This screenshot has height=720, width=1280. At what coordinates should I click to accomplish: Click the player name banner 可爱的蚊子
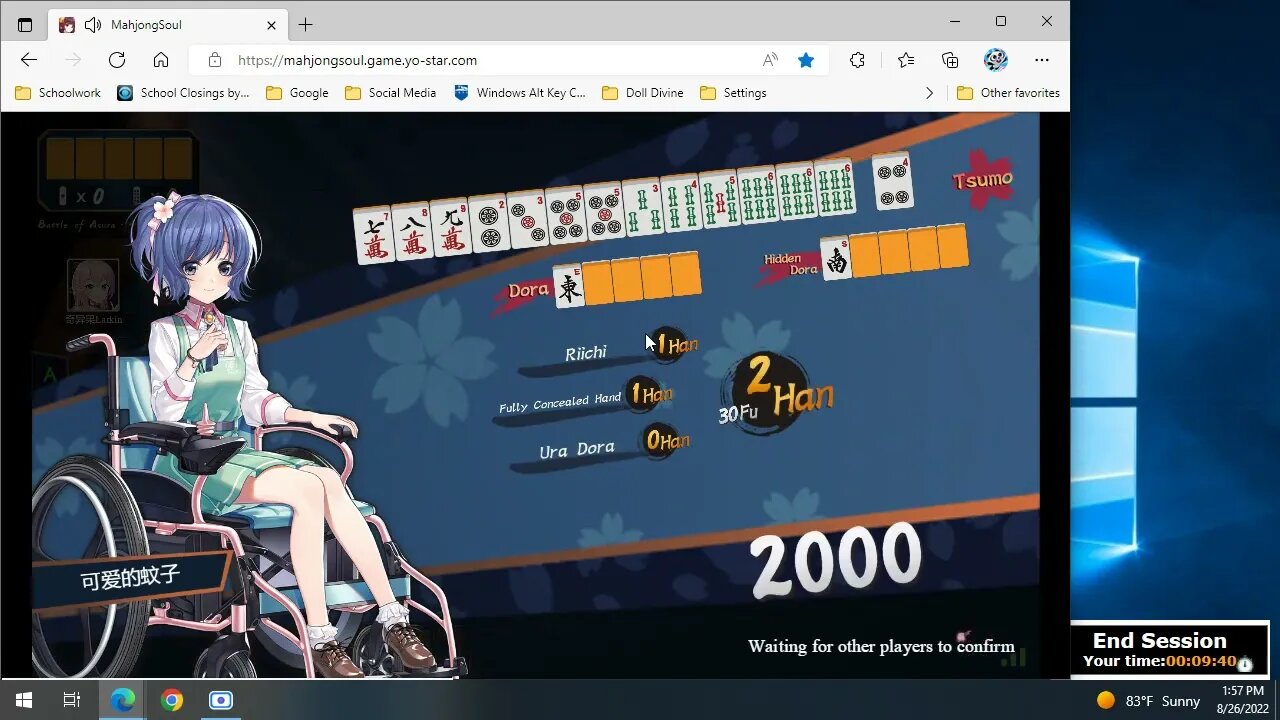point(130,577)
